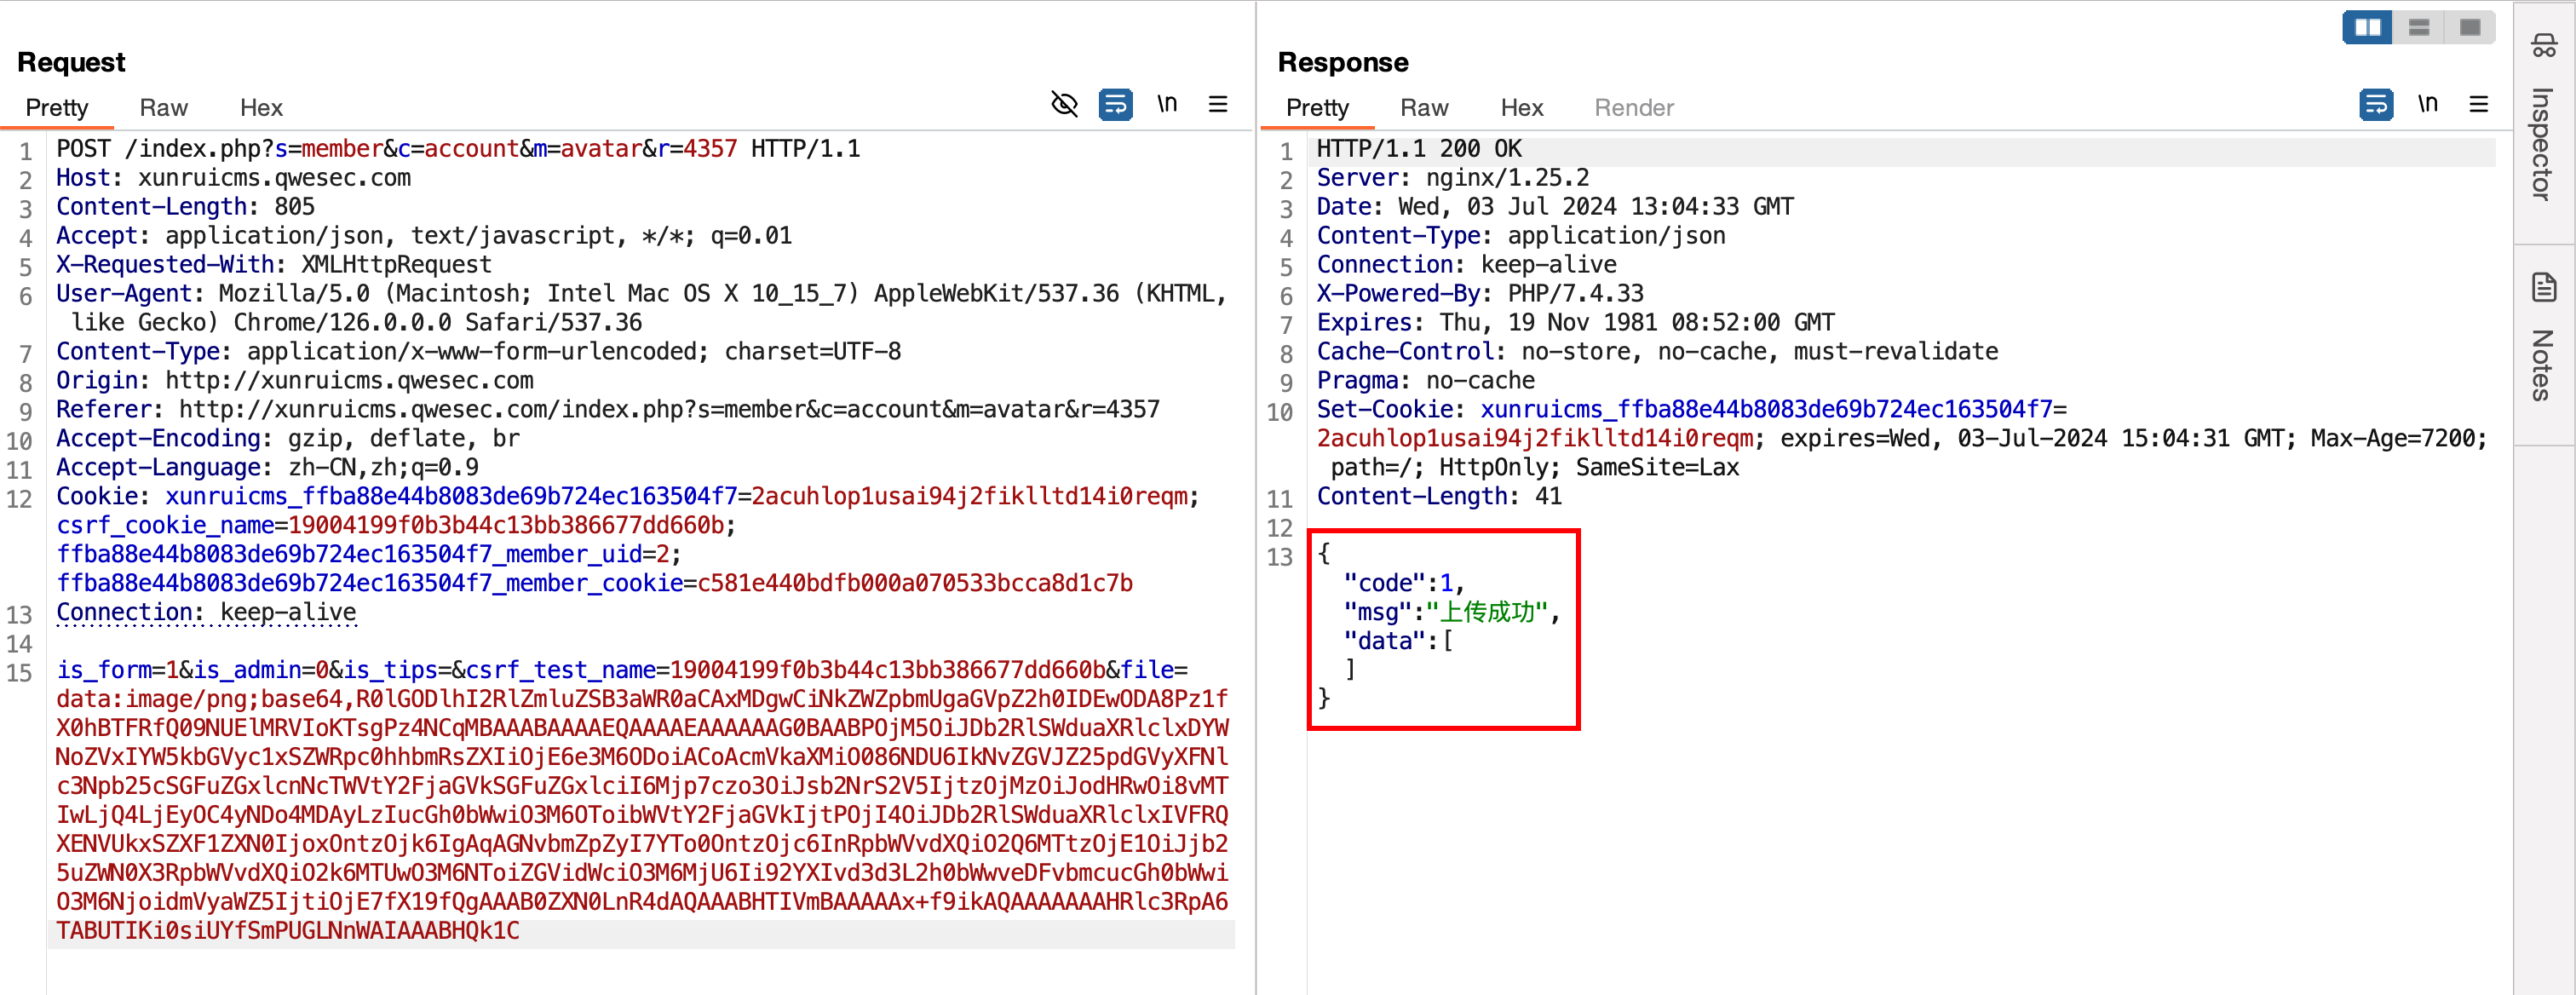The image size is (2576, 995).
Task: Click the User-Agent Mozilla/5.0 header line
Action: [641, 308]
